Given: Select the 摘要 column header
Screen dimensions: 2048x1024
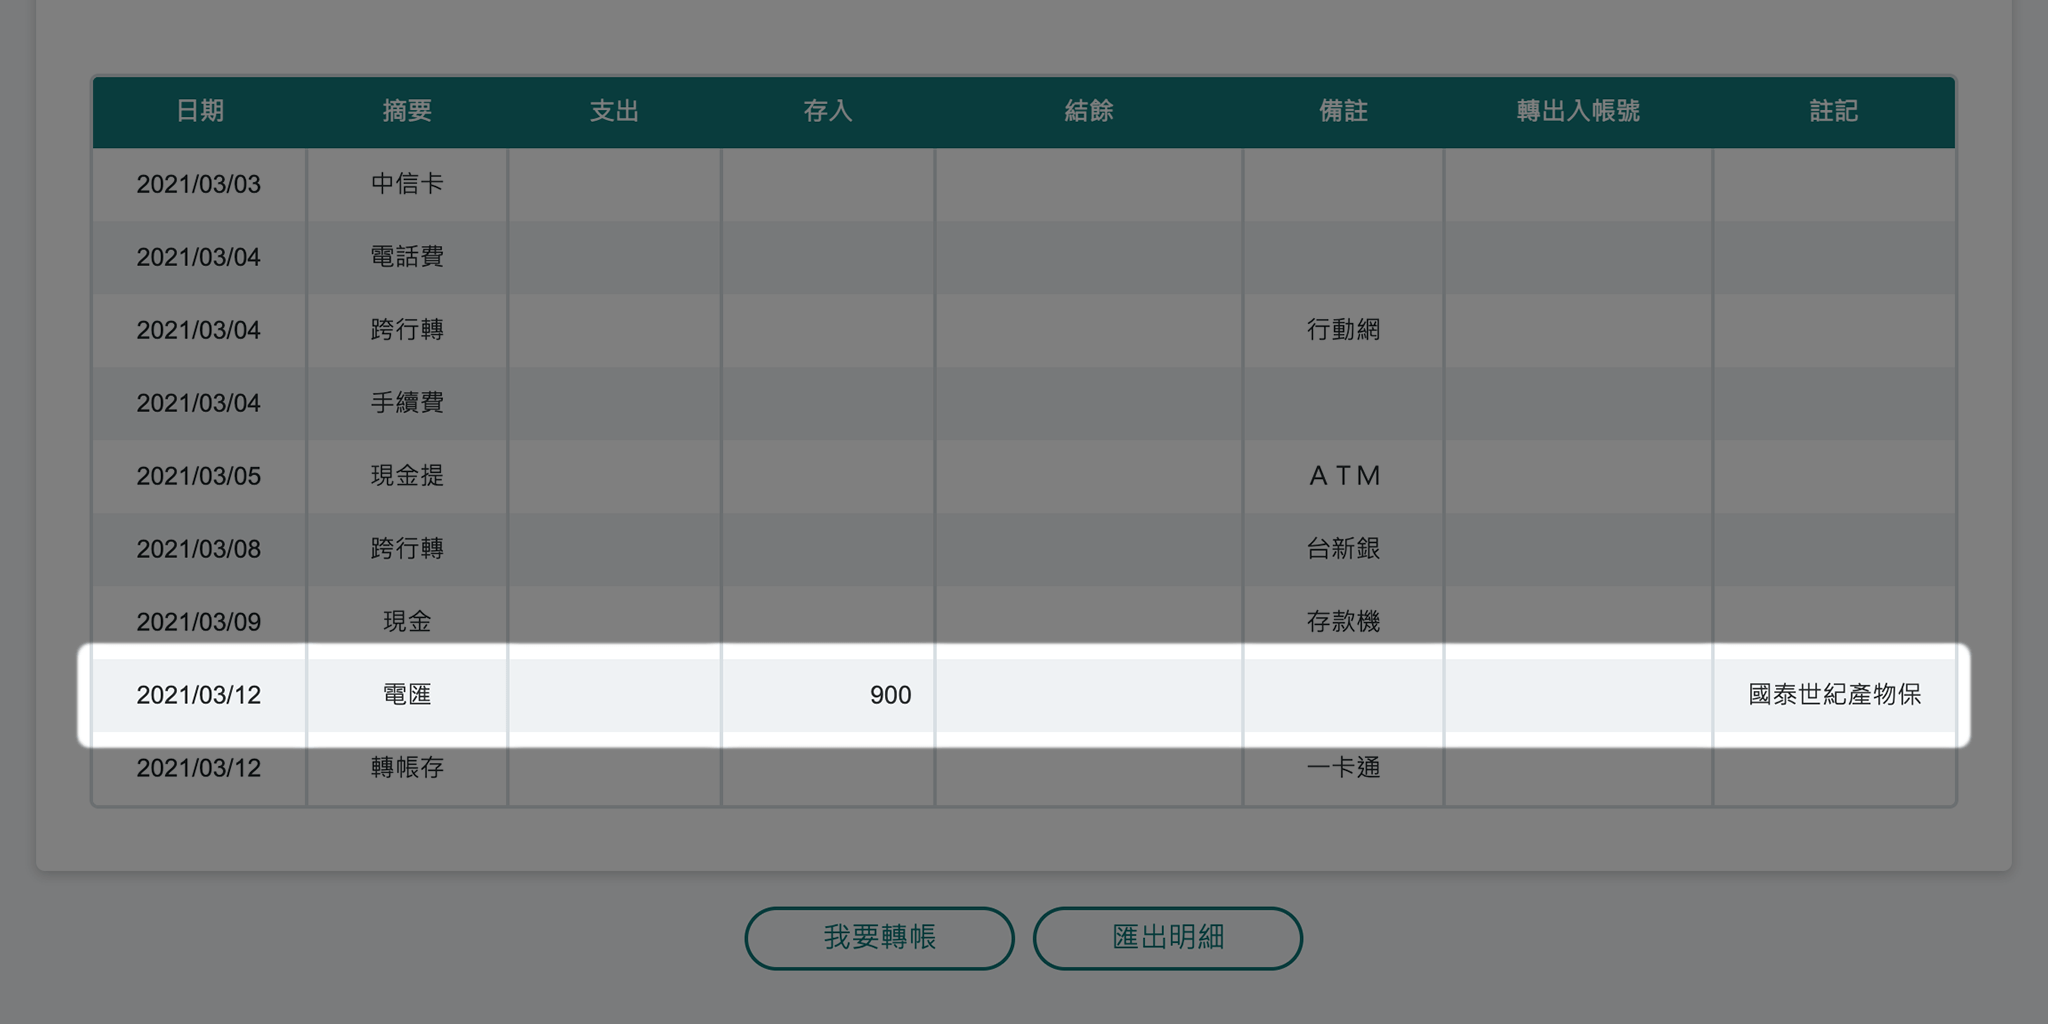Looking at the screenshot, I should point(407,111).
